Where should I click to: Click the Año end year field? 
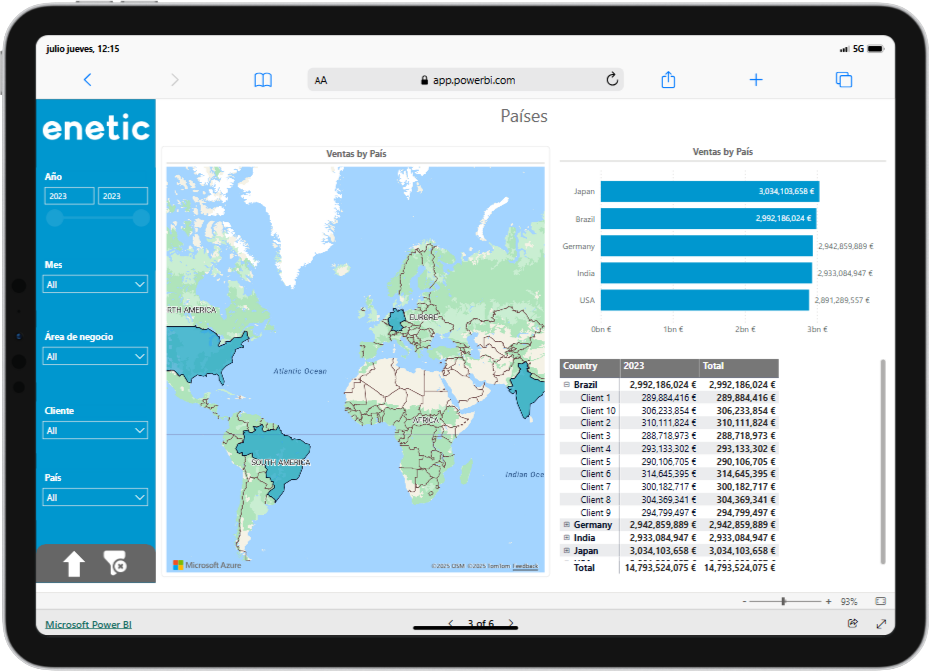click(x=123, y=196)
